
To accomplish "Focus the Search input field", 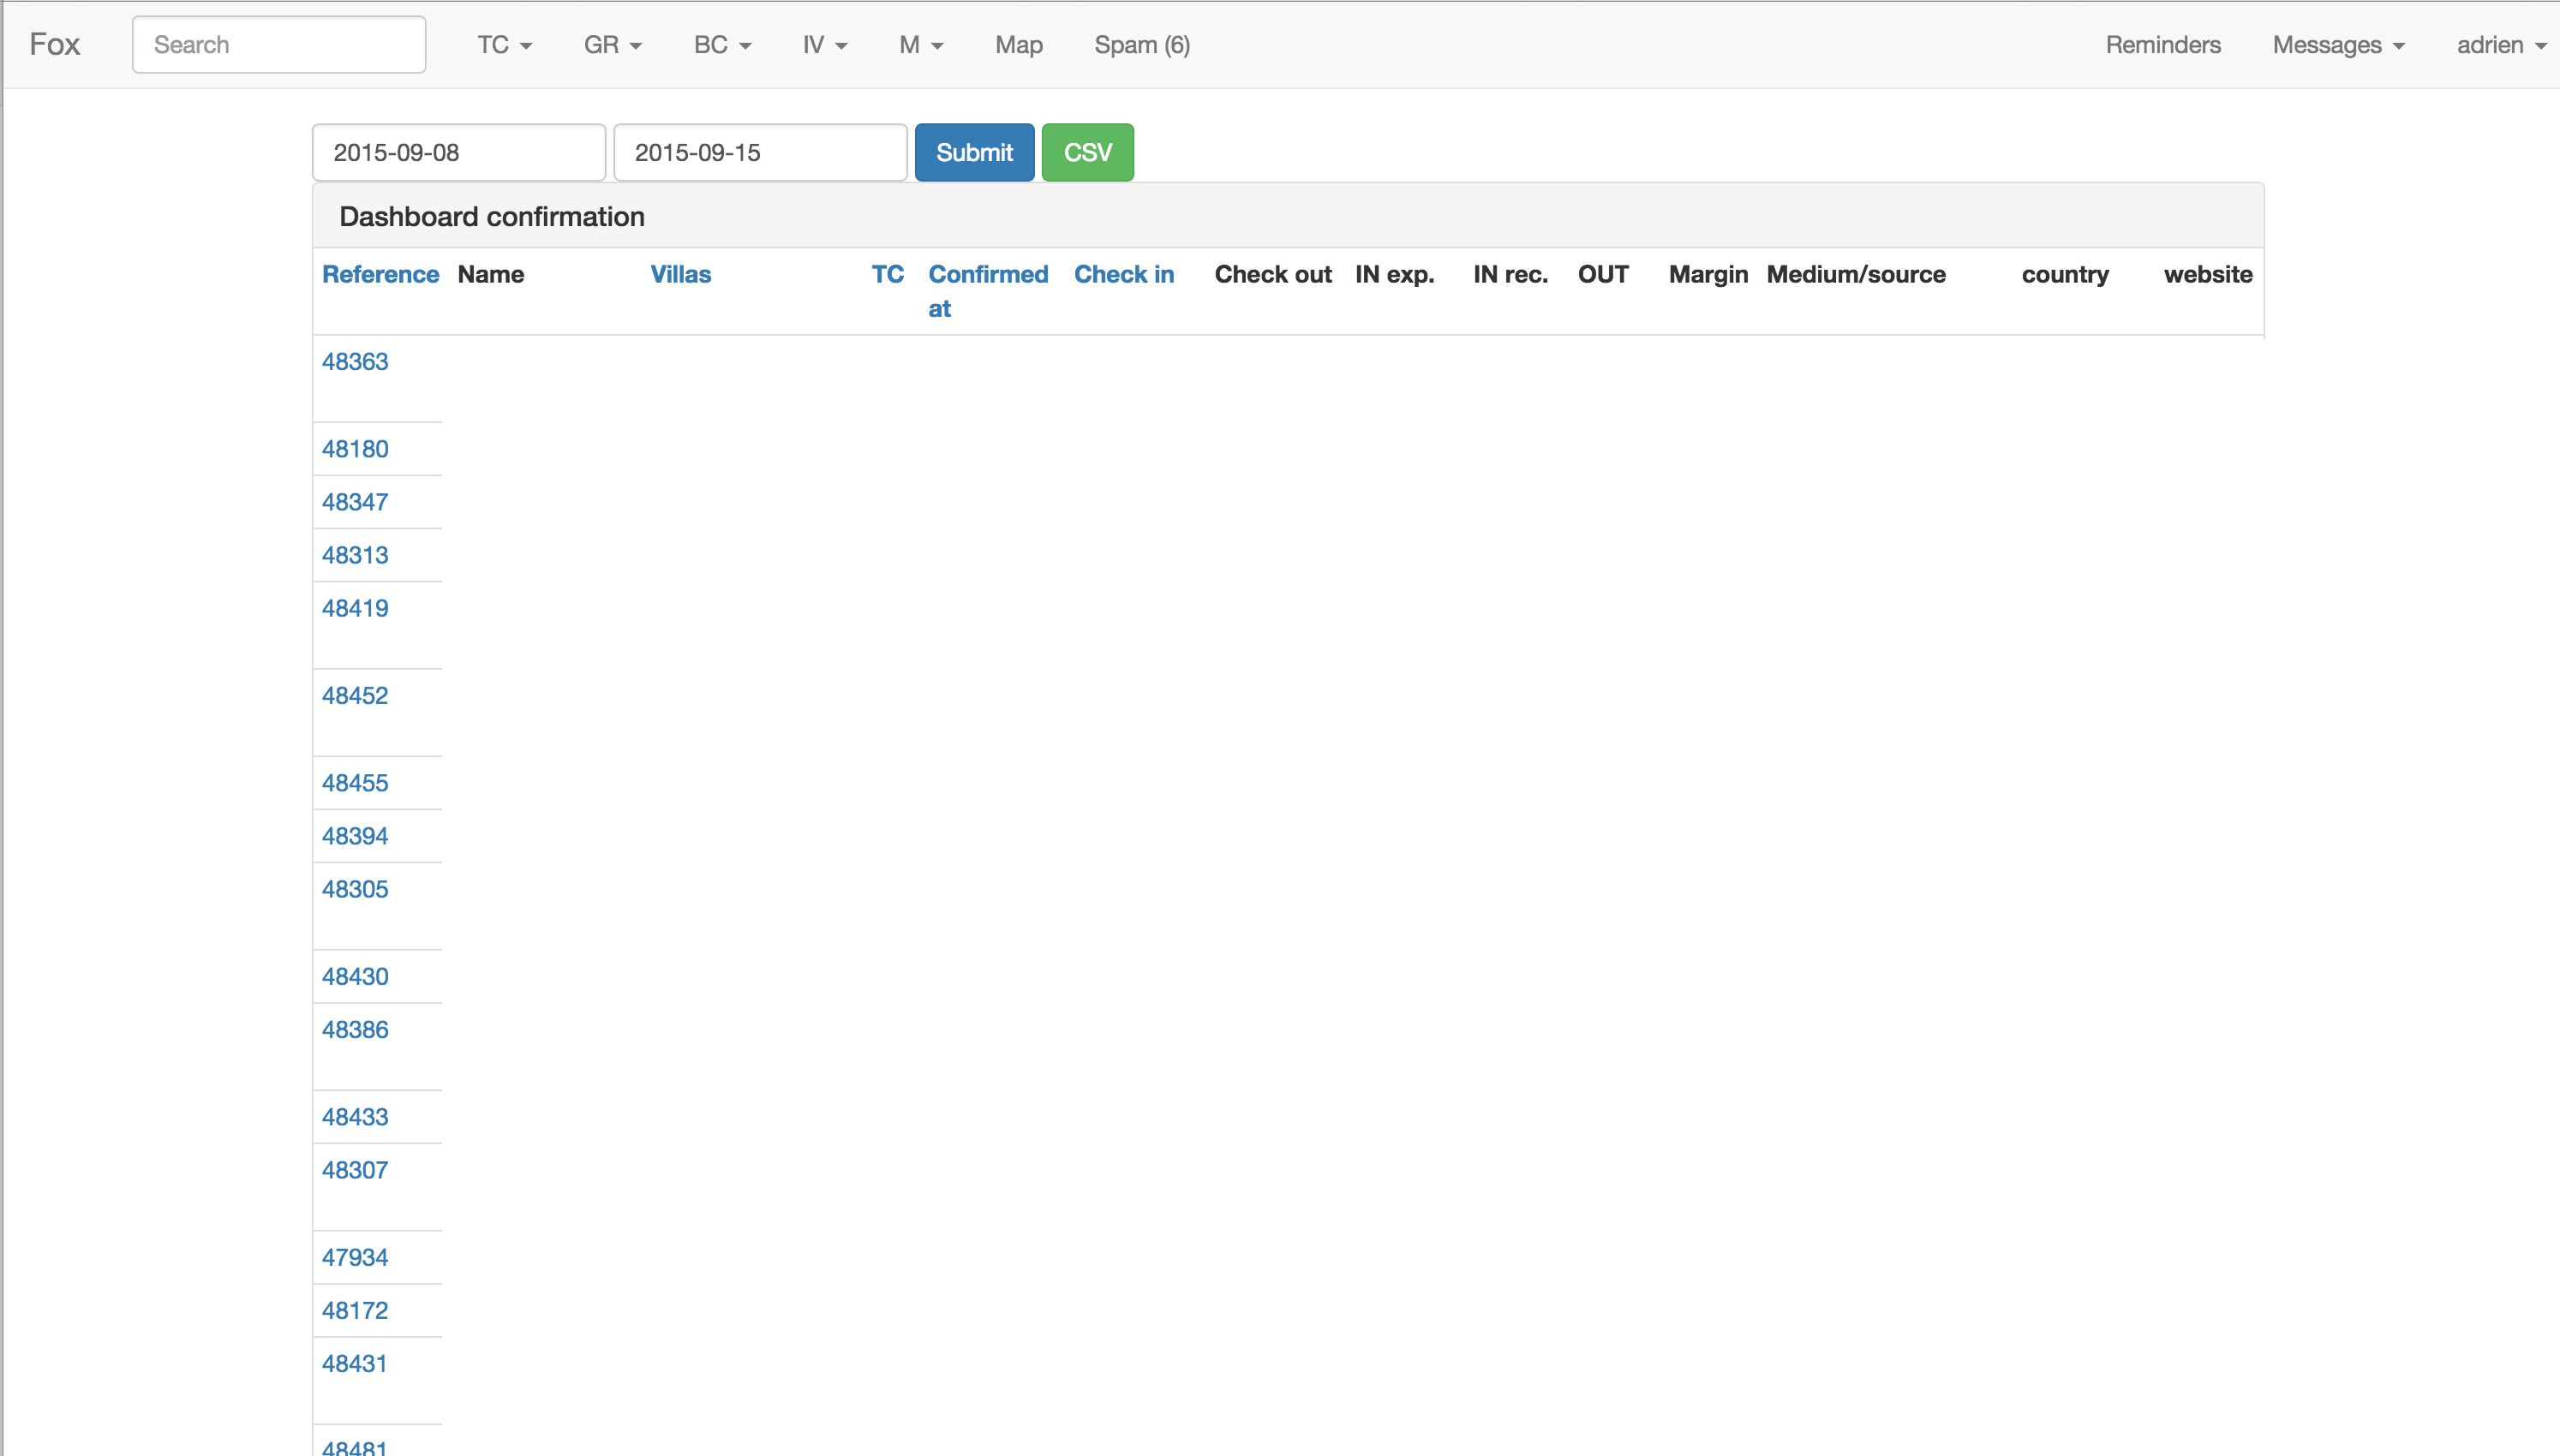I will [x=279, y=45].
